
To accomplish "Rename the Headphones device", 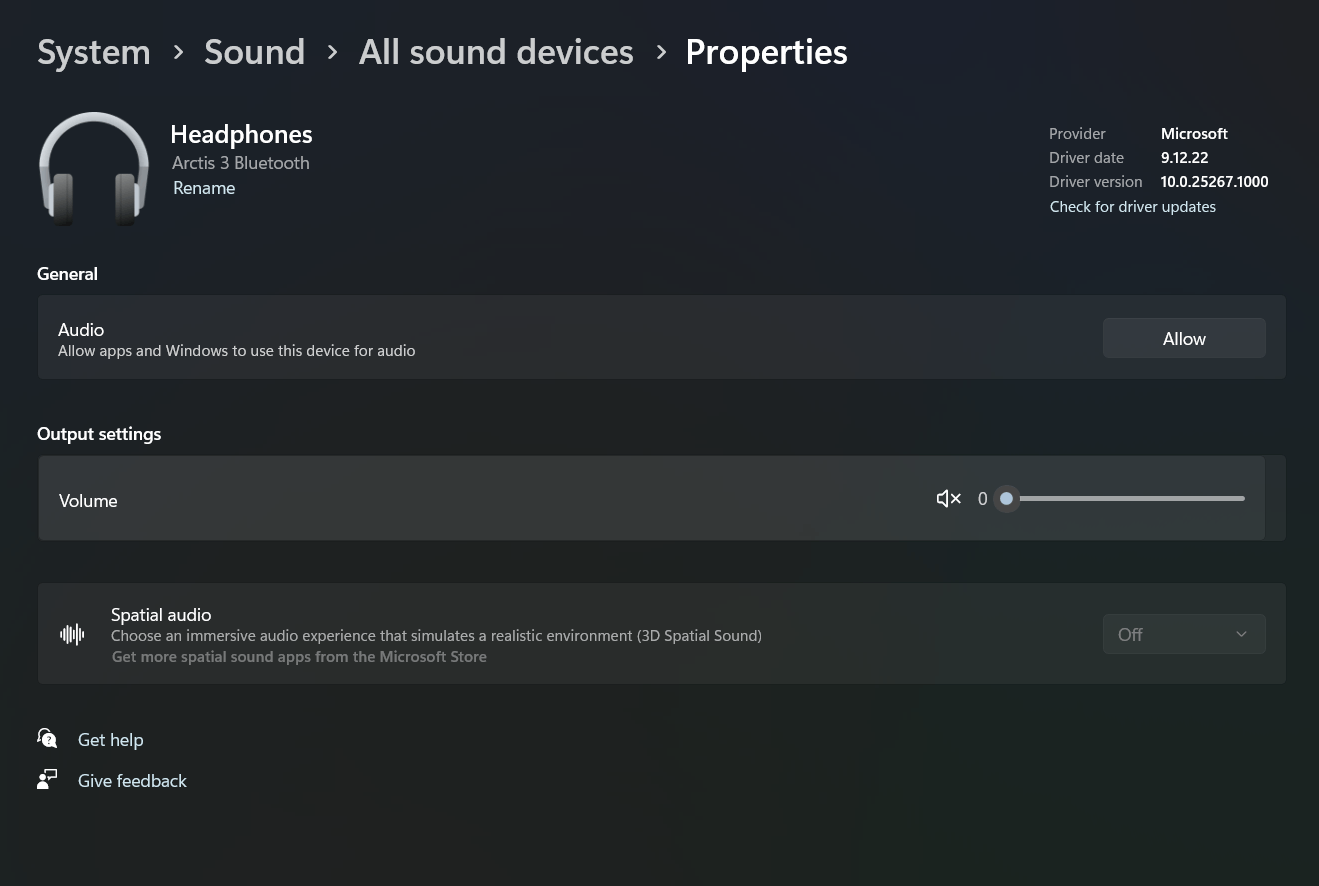I will (204, 188).
